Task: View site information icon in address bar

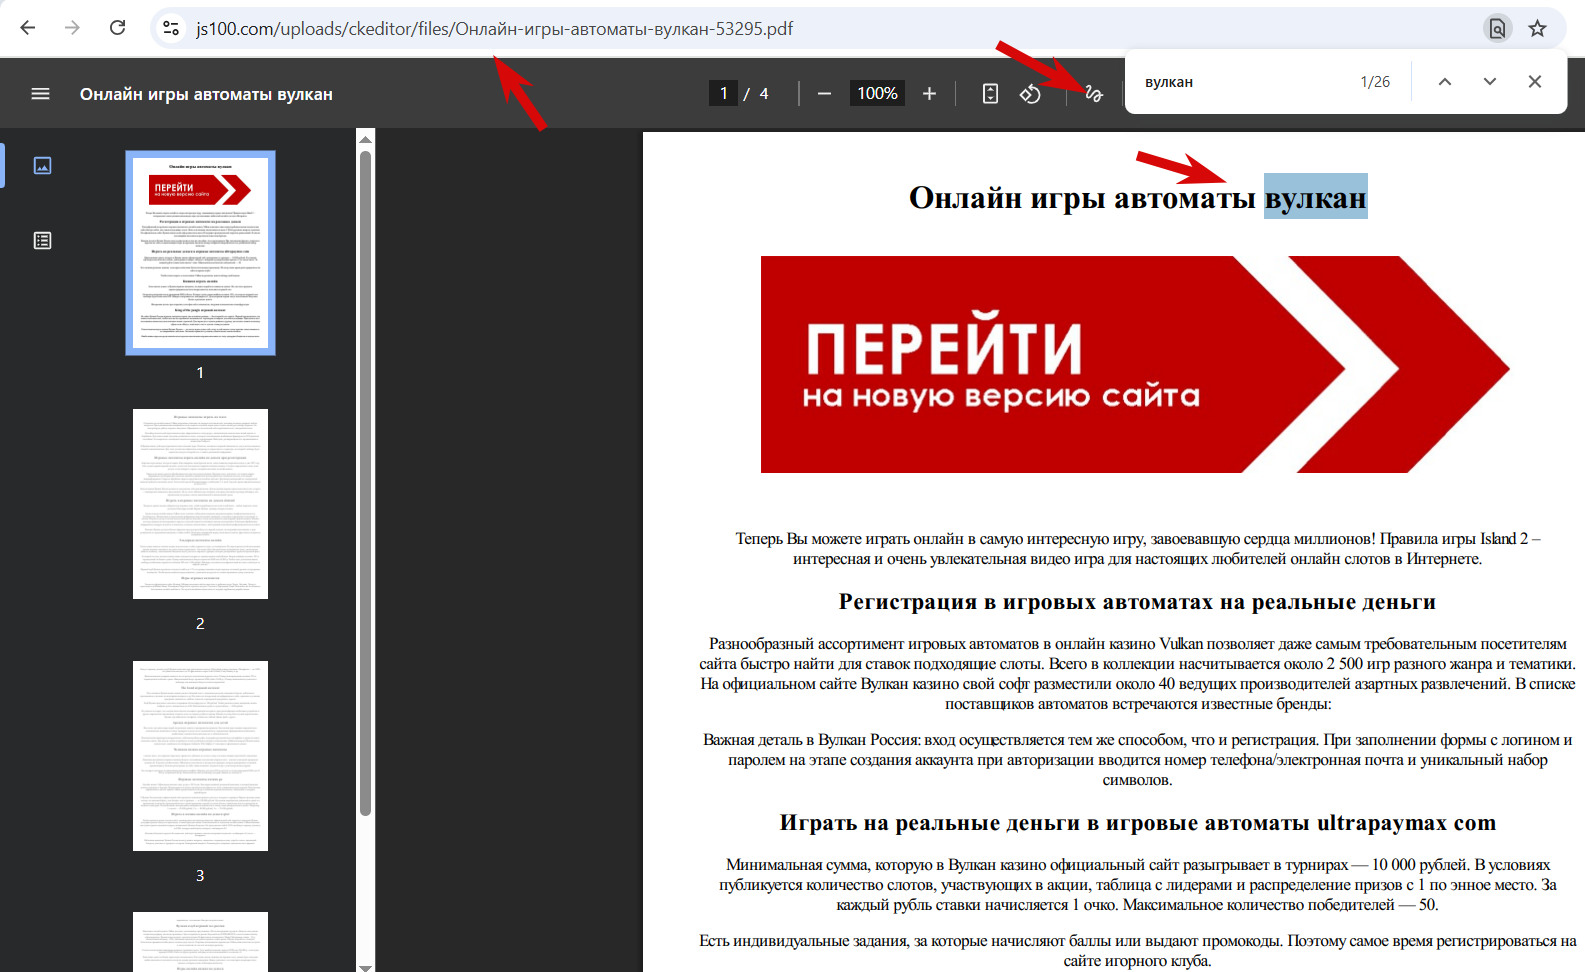Action: [171, 29]
